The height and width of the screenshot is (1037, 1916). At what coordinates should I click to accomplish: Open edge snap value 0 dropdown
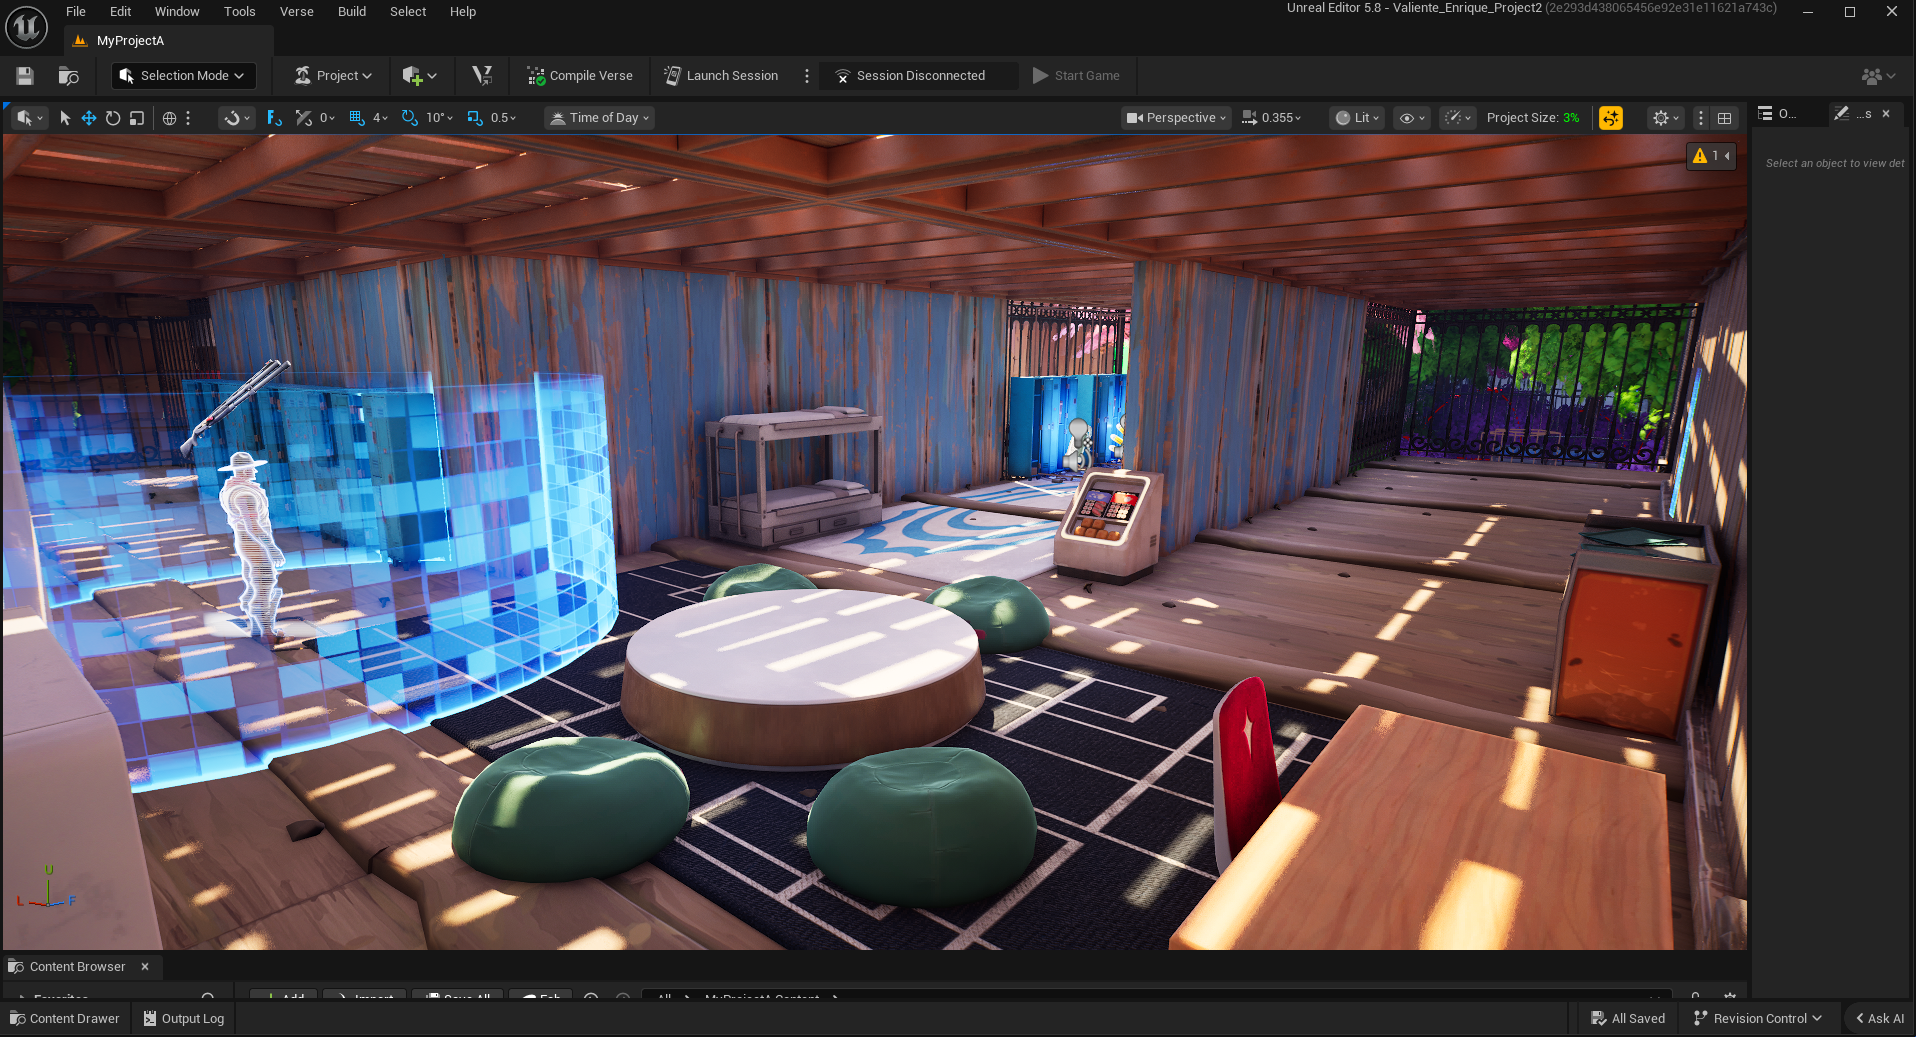tap(327, 118)
